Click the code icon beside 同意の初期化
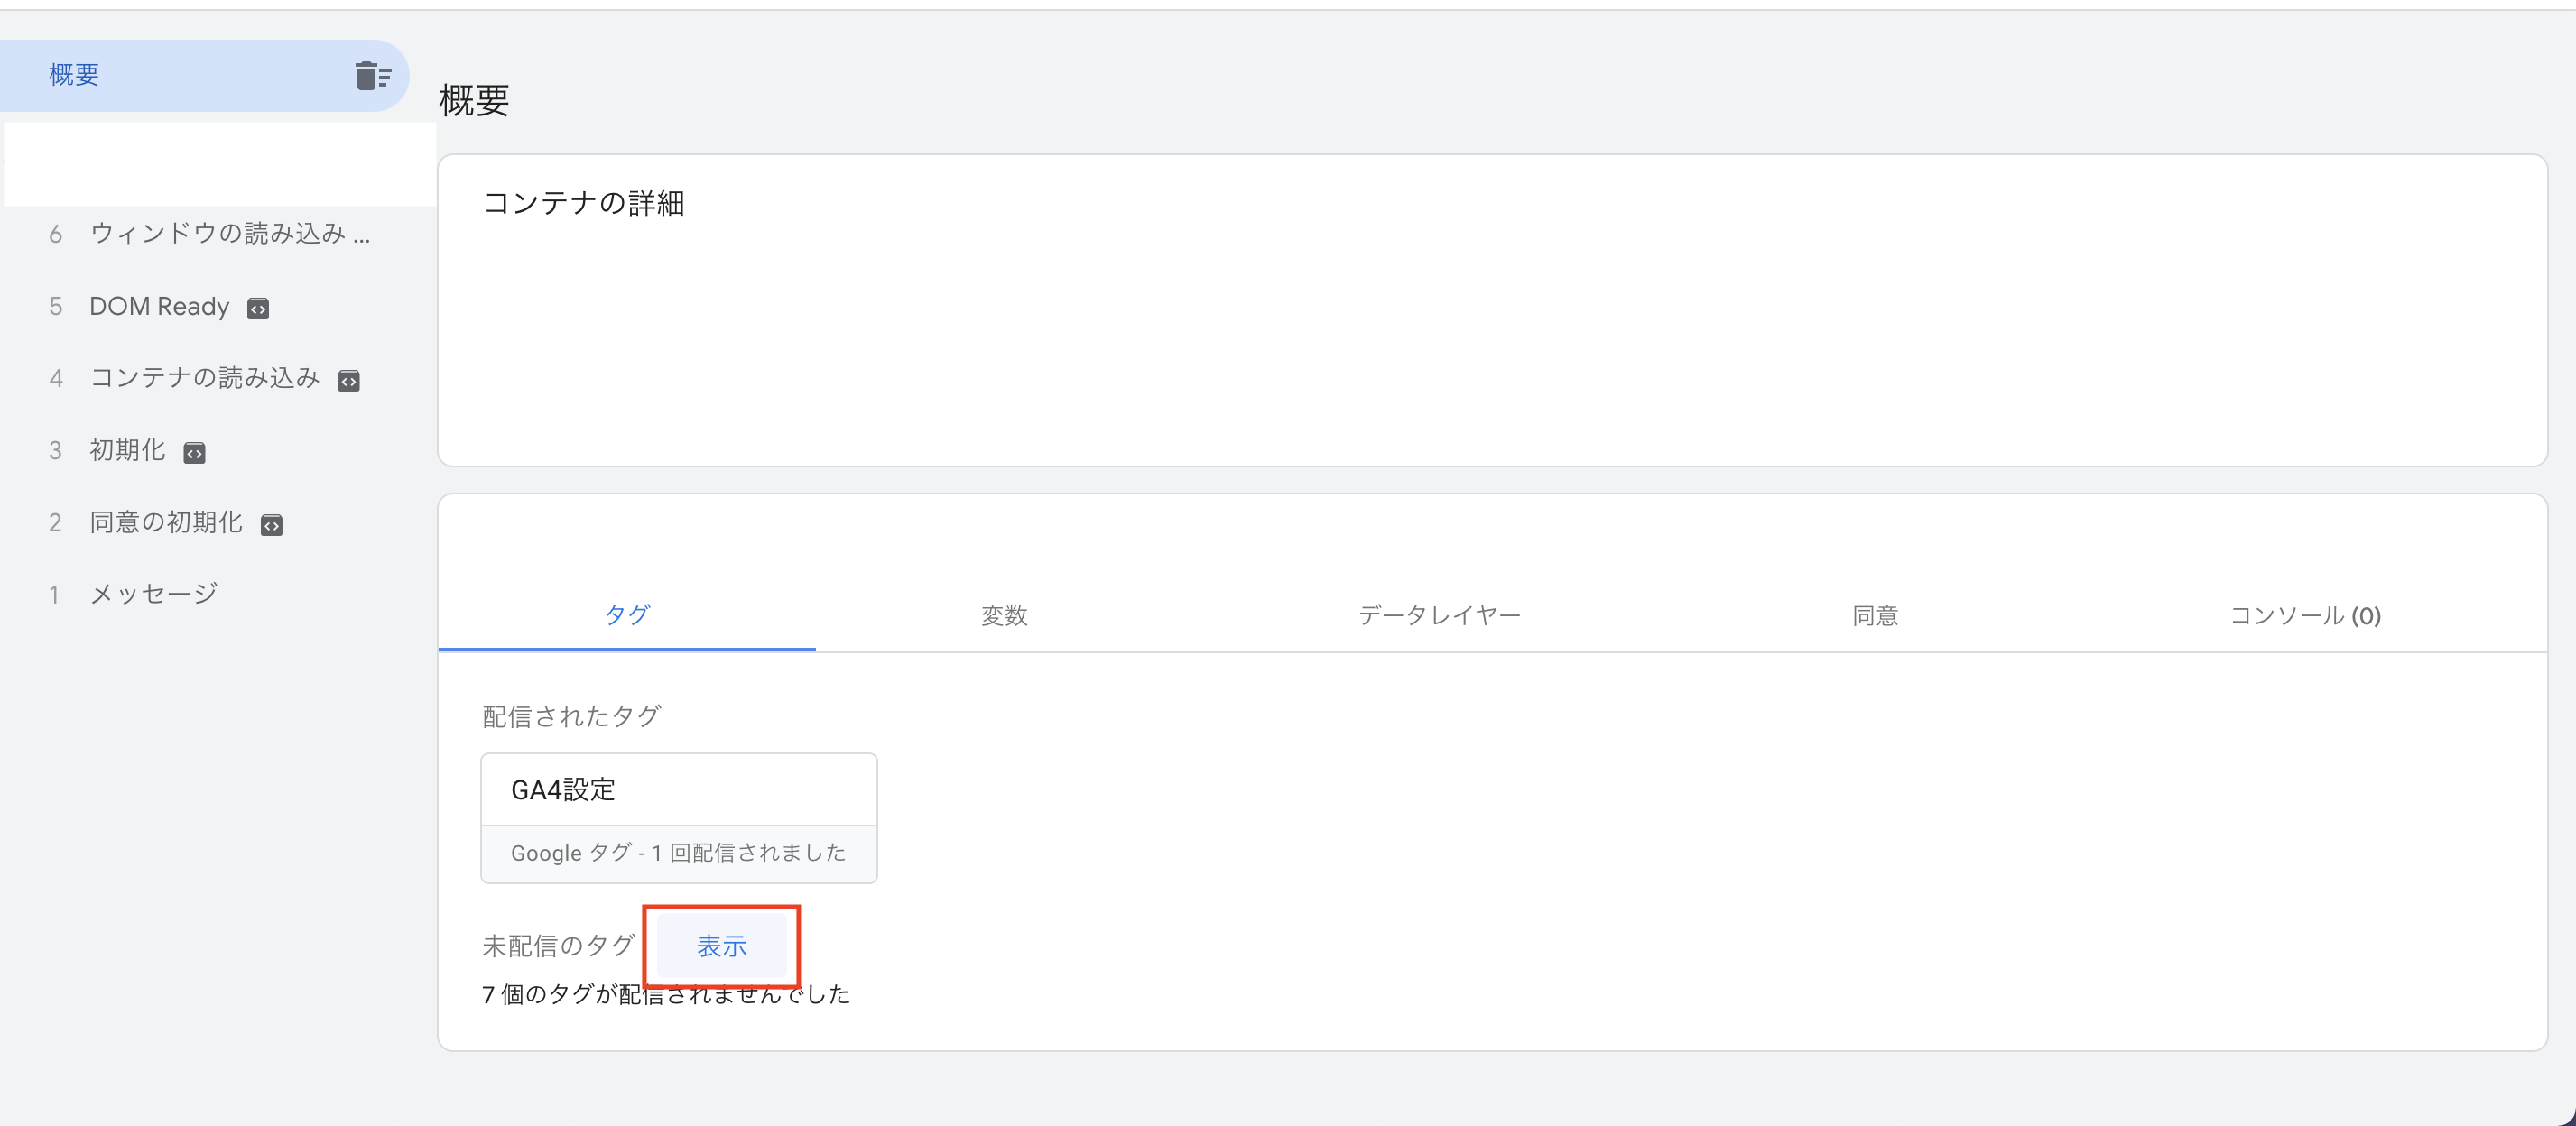 pos(271,525)
